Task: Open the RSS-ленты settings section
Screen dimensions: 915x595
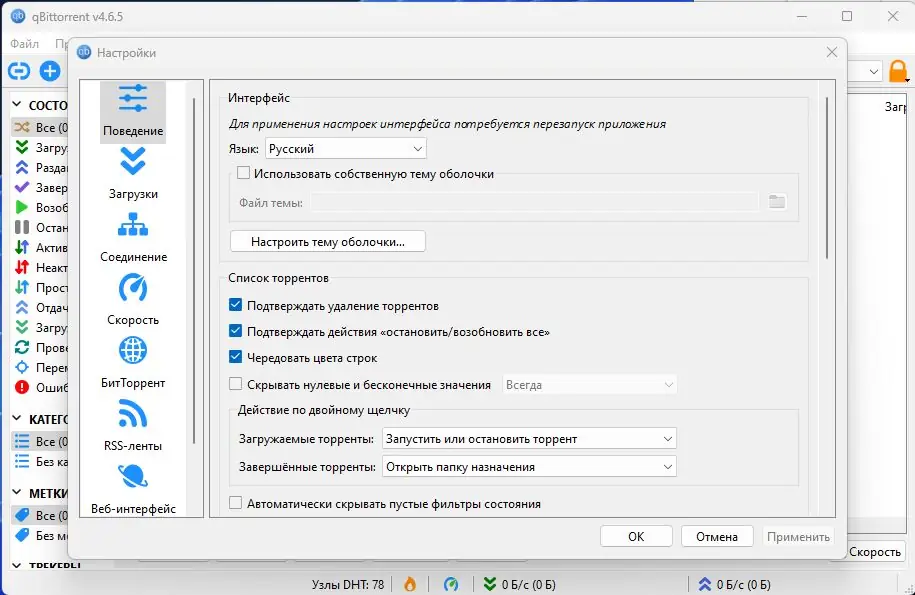Action: coord(133,426)
